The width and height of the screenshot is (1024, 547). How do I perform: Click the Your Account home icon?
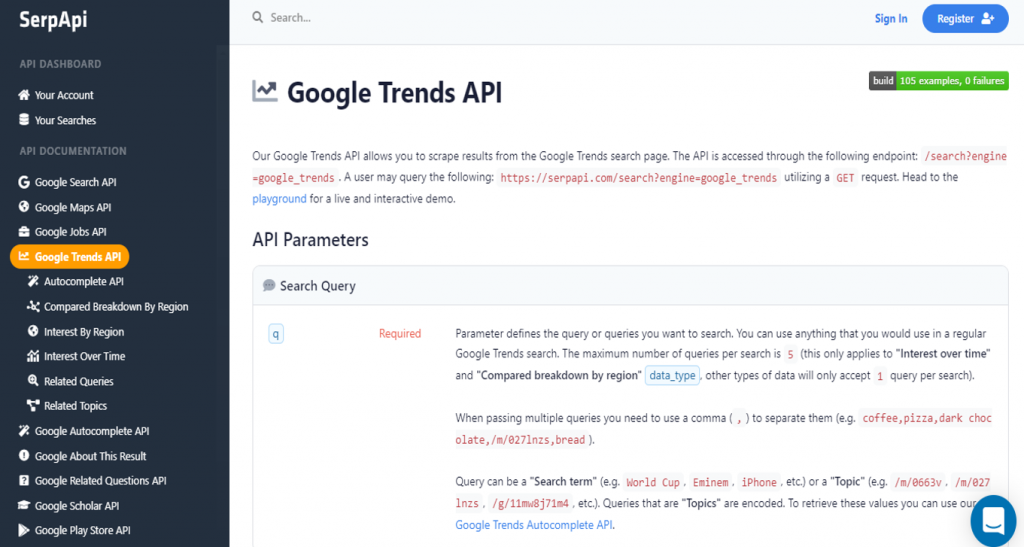[24, 95]
